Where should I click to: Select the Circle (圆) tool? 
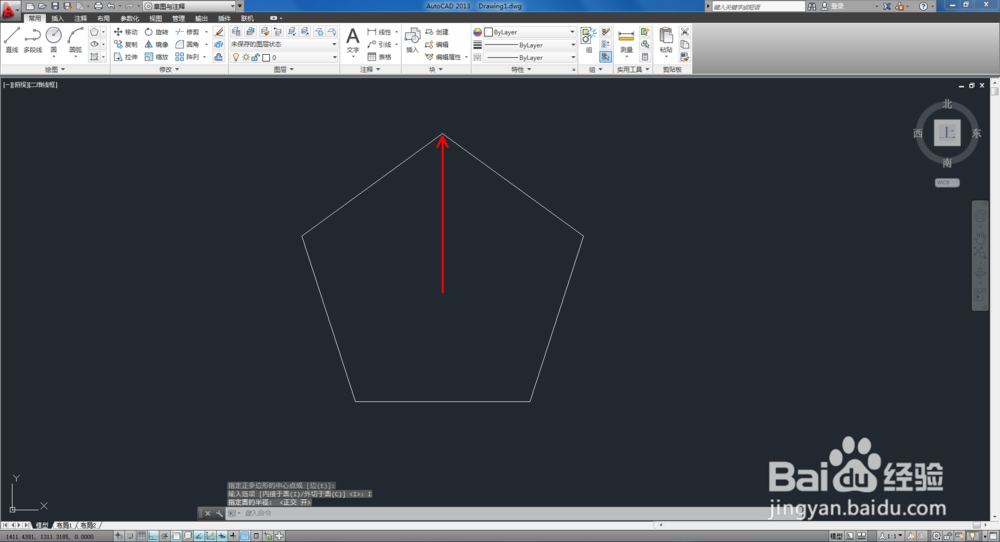pyautogui.click(x=54, y=40)
